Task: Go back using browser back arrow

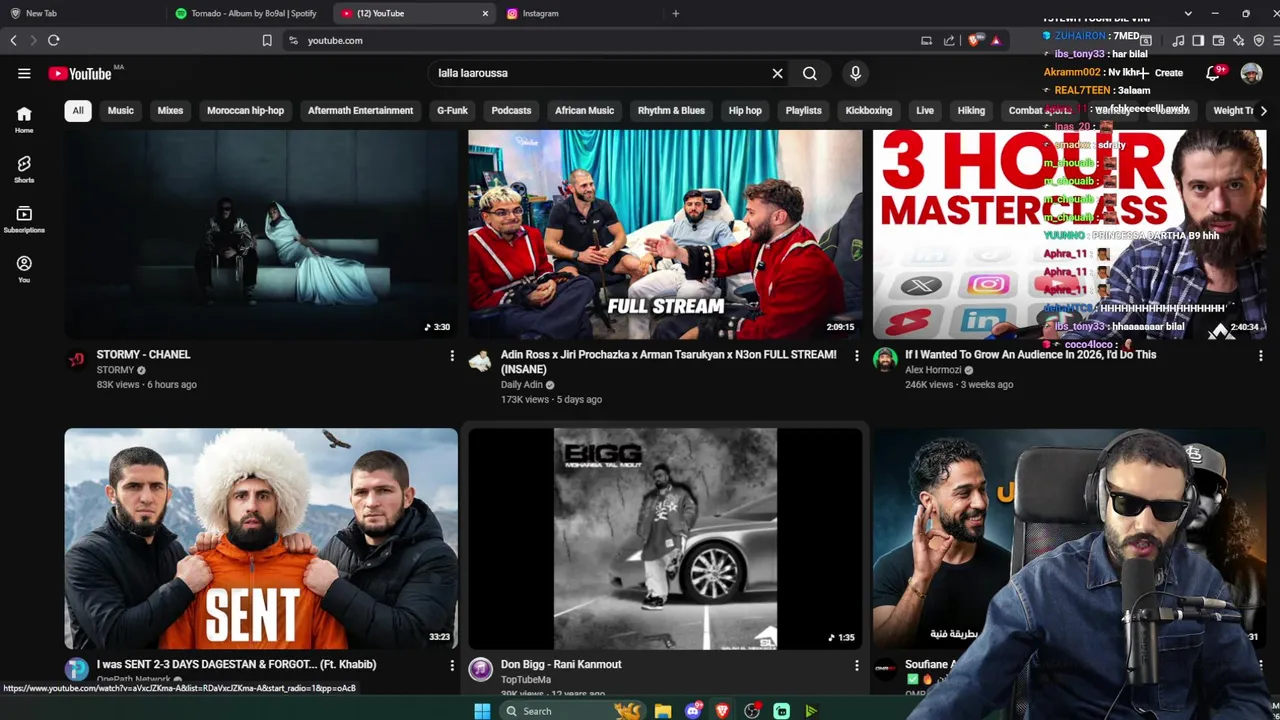Action: pyautogui.click(x=13, y=40)
